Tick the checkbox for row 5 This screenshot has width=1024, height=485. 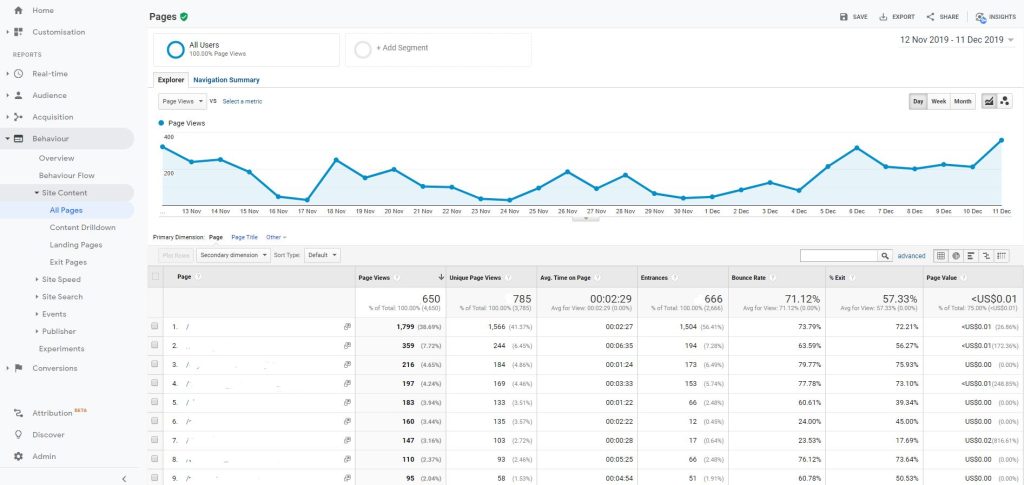pyautogui.click(x=154, y=402)
